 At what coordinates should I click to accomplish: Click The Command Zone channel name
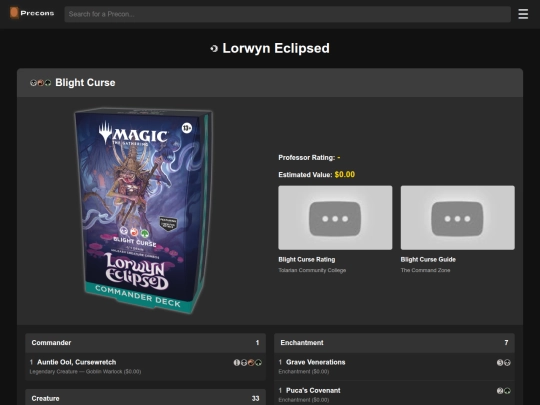pyautogui.click(x=425, y=270)
